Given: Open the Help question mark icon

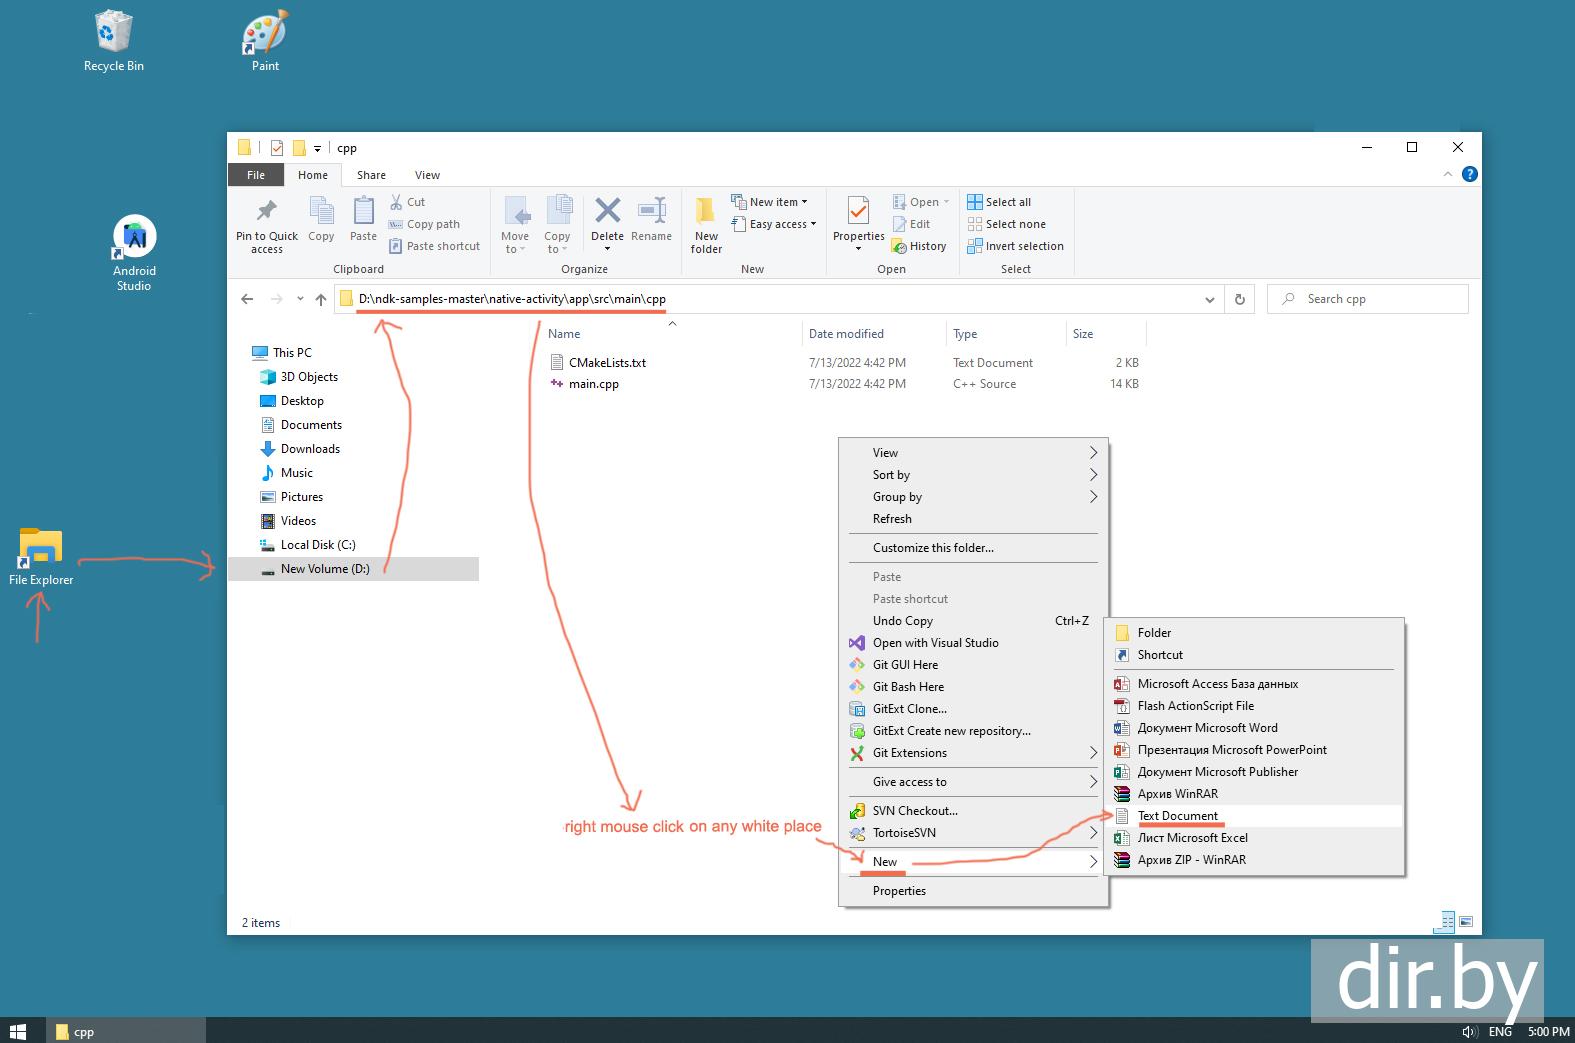Looking at the screenshot, I should click(1469, 174).
